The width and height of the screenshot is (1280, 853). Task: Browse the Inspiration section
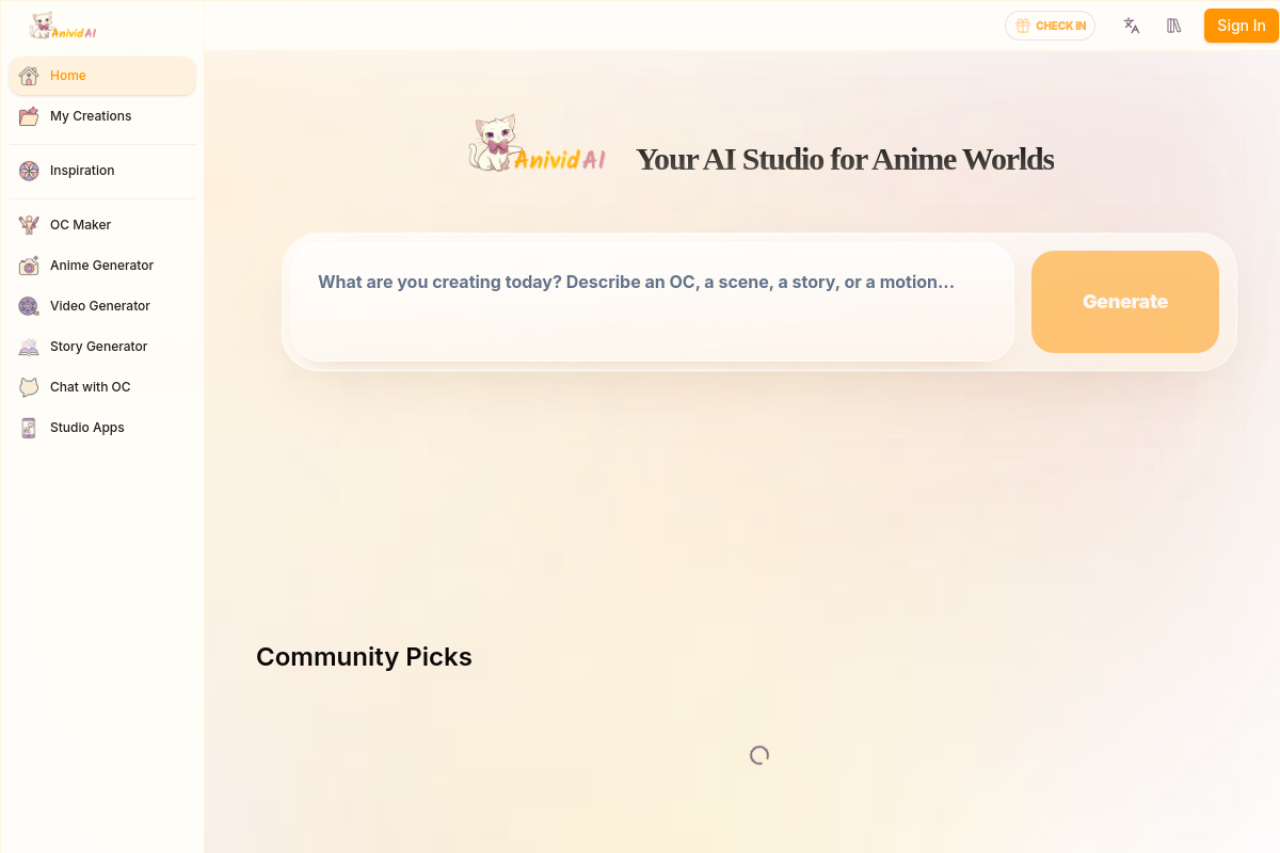point(102,171)
